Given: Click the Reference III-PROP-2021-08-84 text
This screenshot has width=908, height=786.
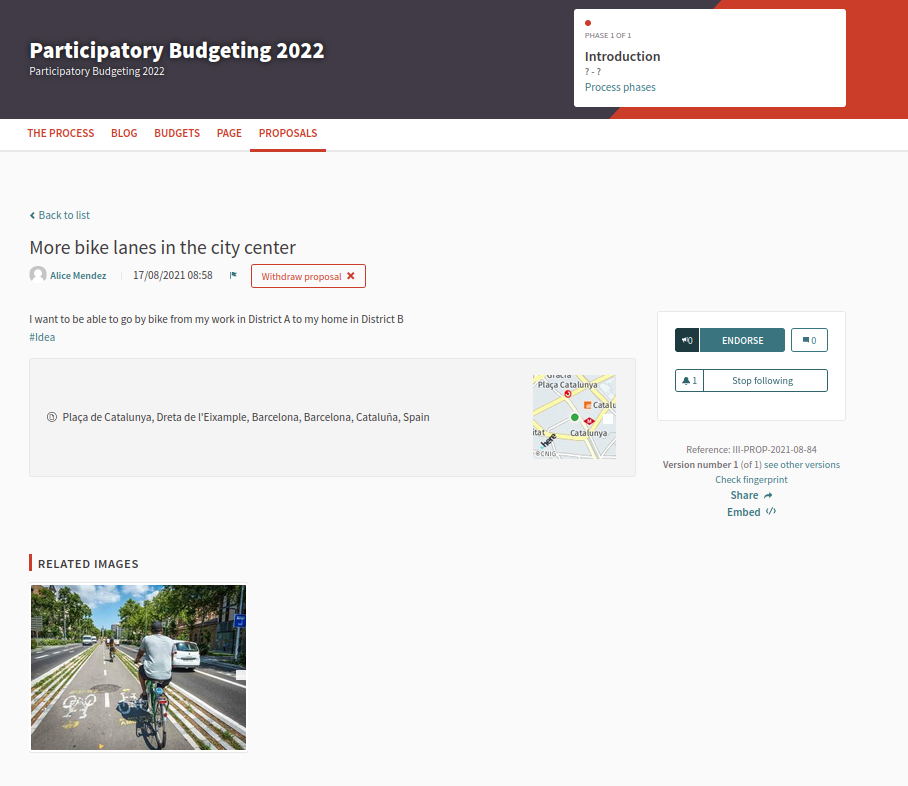Looking at the screenshot, I should tap(751, 449).
